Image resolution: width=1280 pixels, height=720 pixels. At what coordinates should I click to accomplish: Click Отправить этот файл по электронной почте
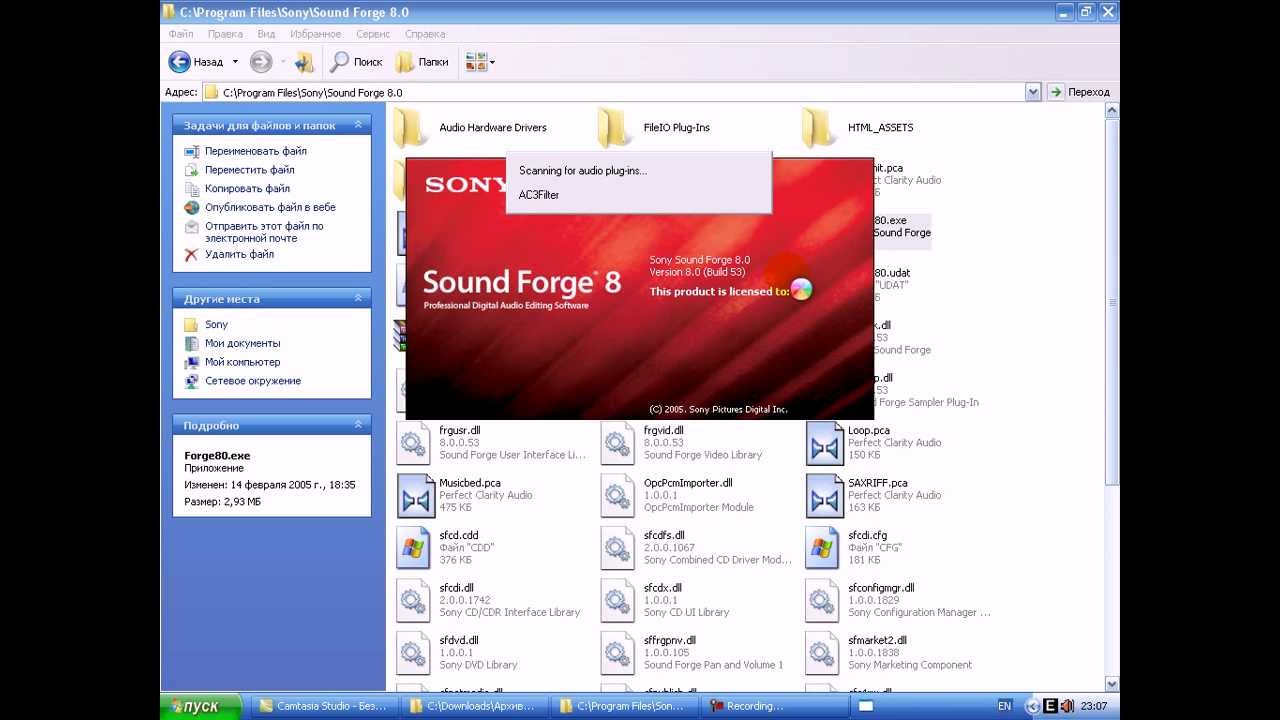pyautogui.click(x=264, y=232)
